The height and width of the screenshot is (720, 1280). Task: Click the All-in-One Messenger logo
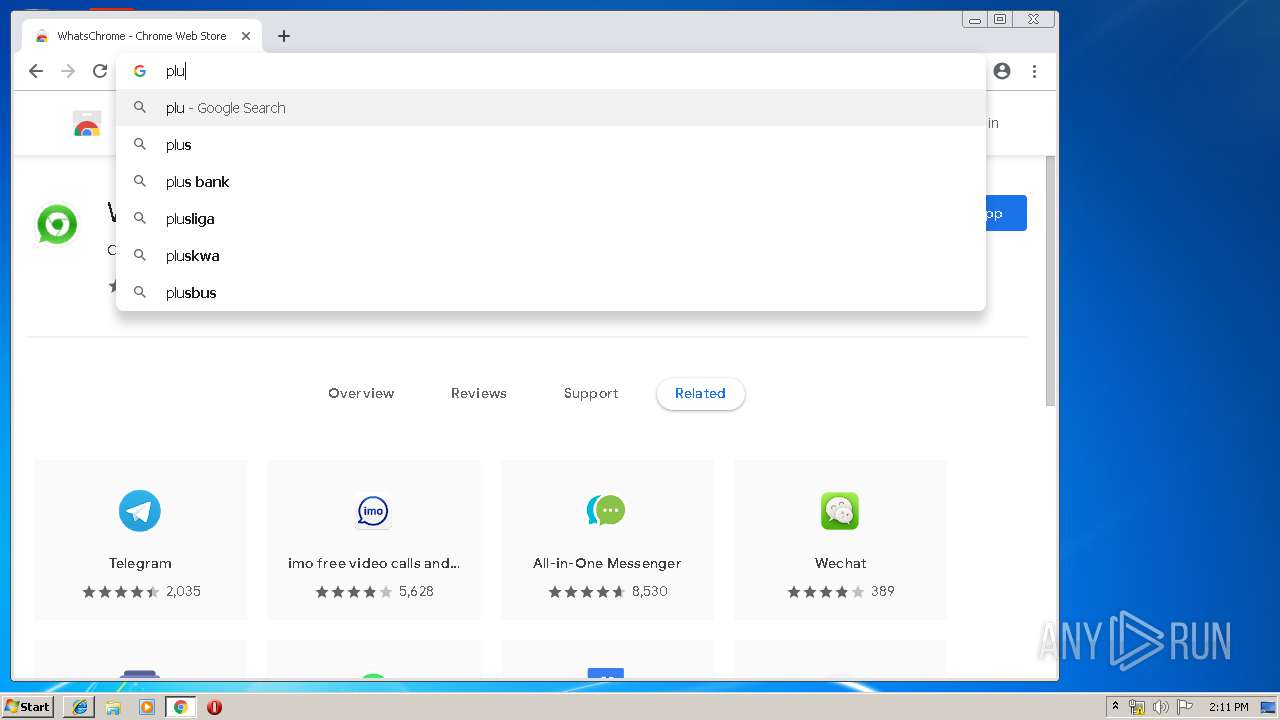coord(606,511)
